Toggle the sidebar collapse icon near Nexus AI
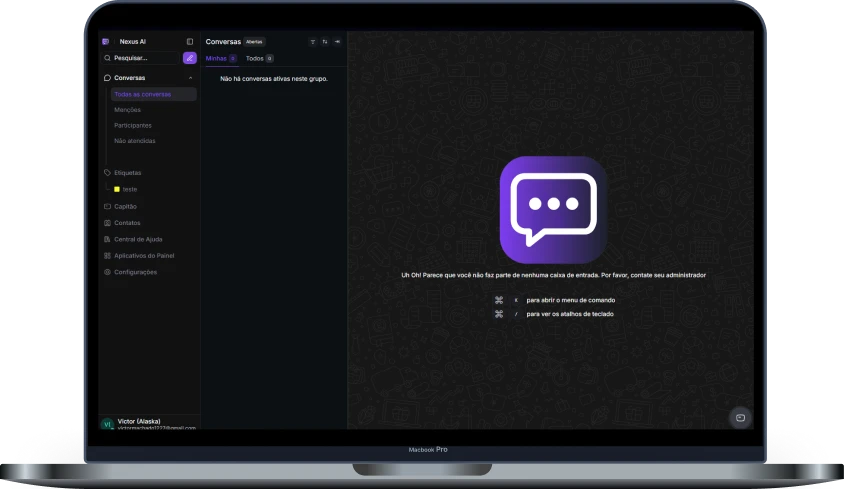The width and height of the screenshot is (844, 489). [190, 42]
